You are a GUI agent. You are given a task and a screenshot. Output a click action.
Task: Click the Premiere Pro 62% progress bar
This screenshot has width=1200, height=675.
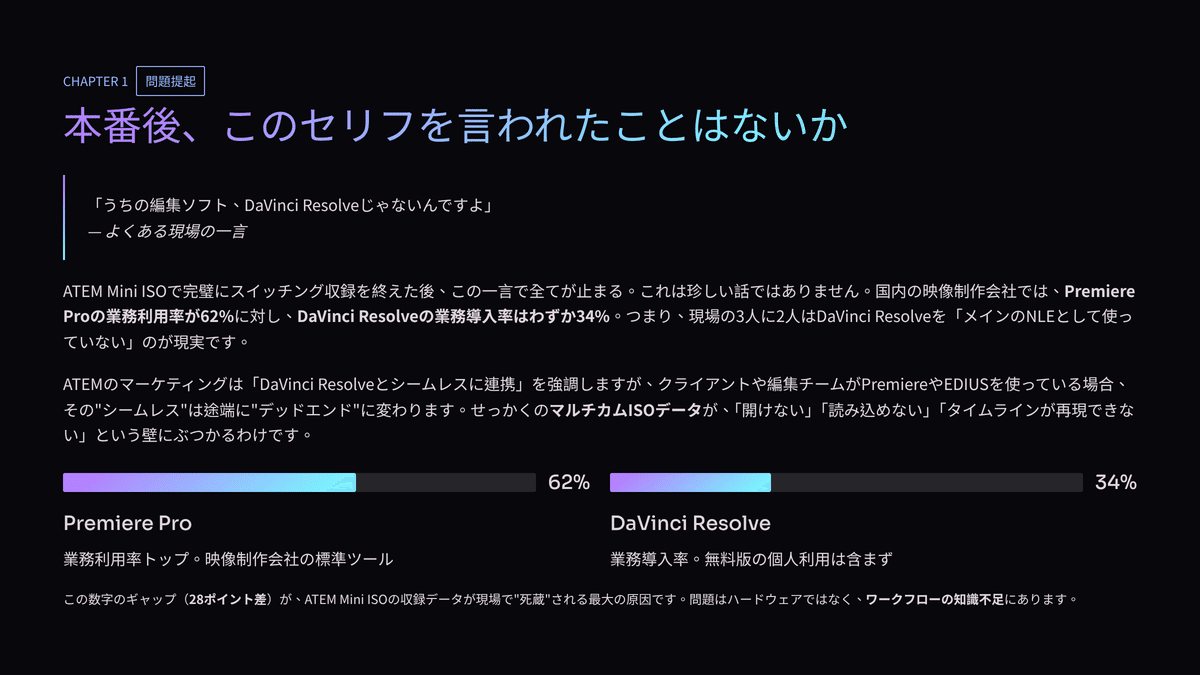coord(299,482)
